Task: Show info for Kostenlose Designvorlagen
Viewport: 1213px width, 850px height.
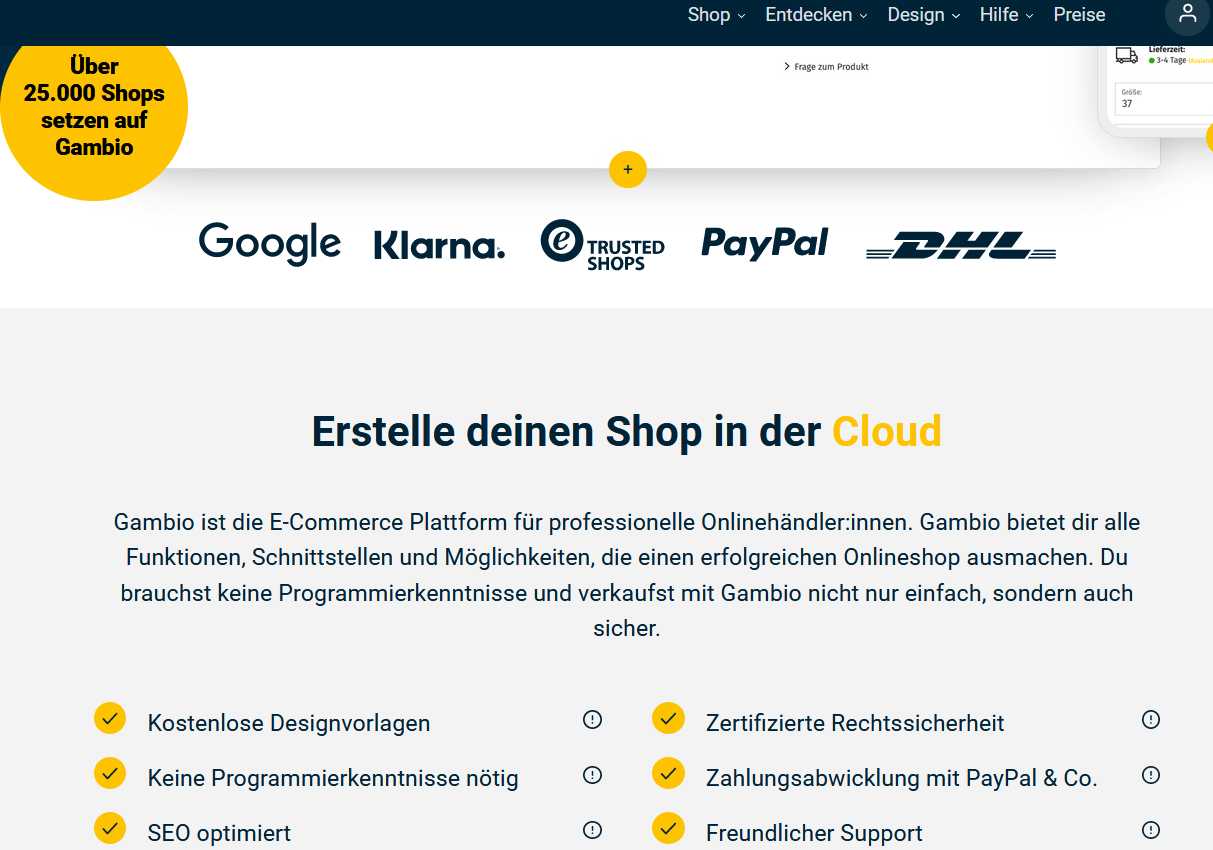Action: point(592,720)
